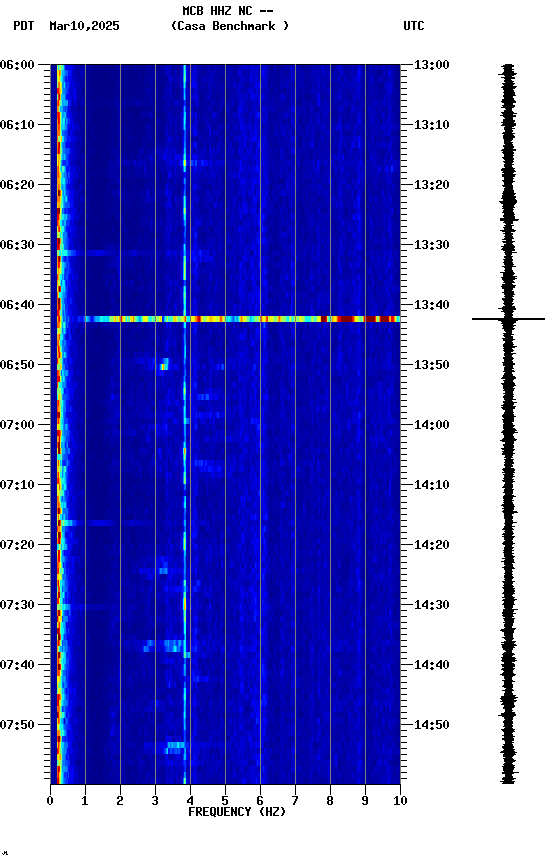The height and width of the screenshot is (864, 552).
Task: Click the '06:40' PDT time label
Action: pos(17,305)
